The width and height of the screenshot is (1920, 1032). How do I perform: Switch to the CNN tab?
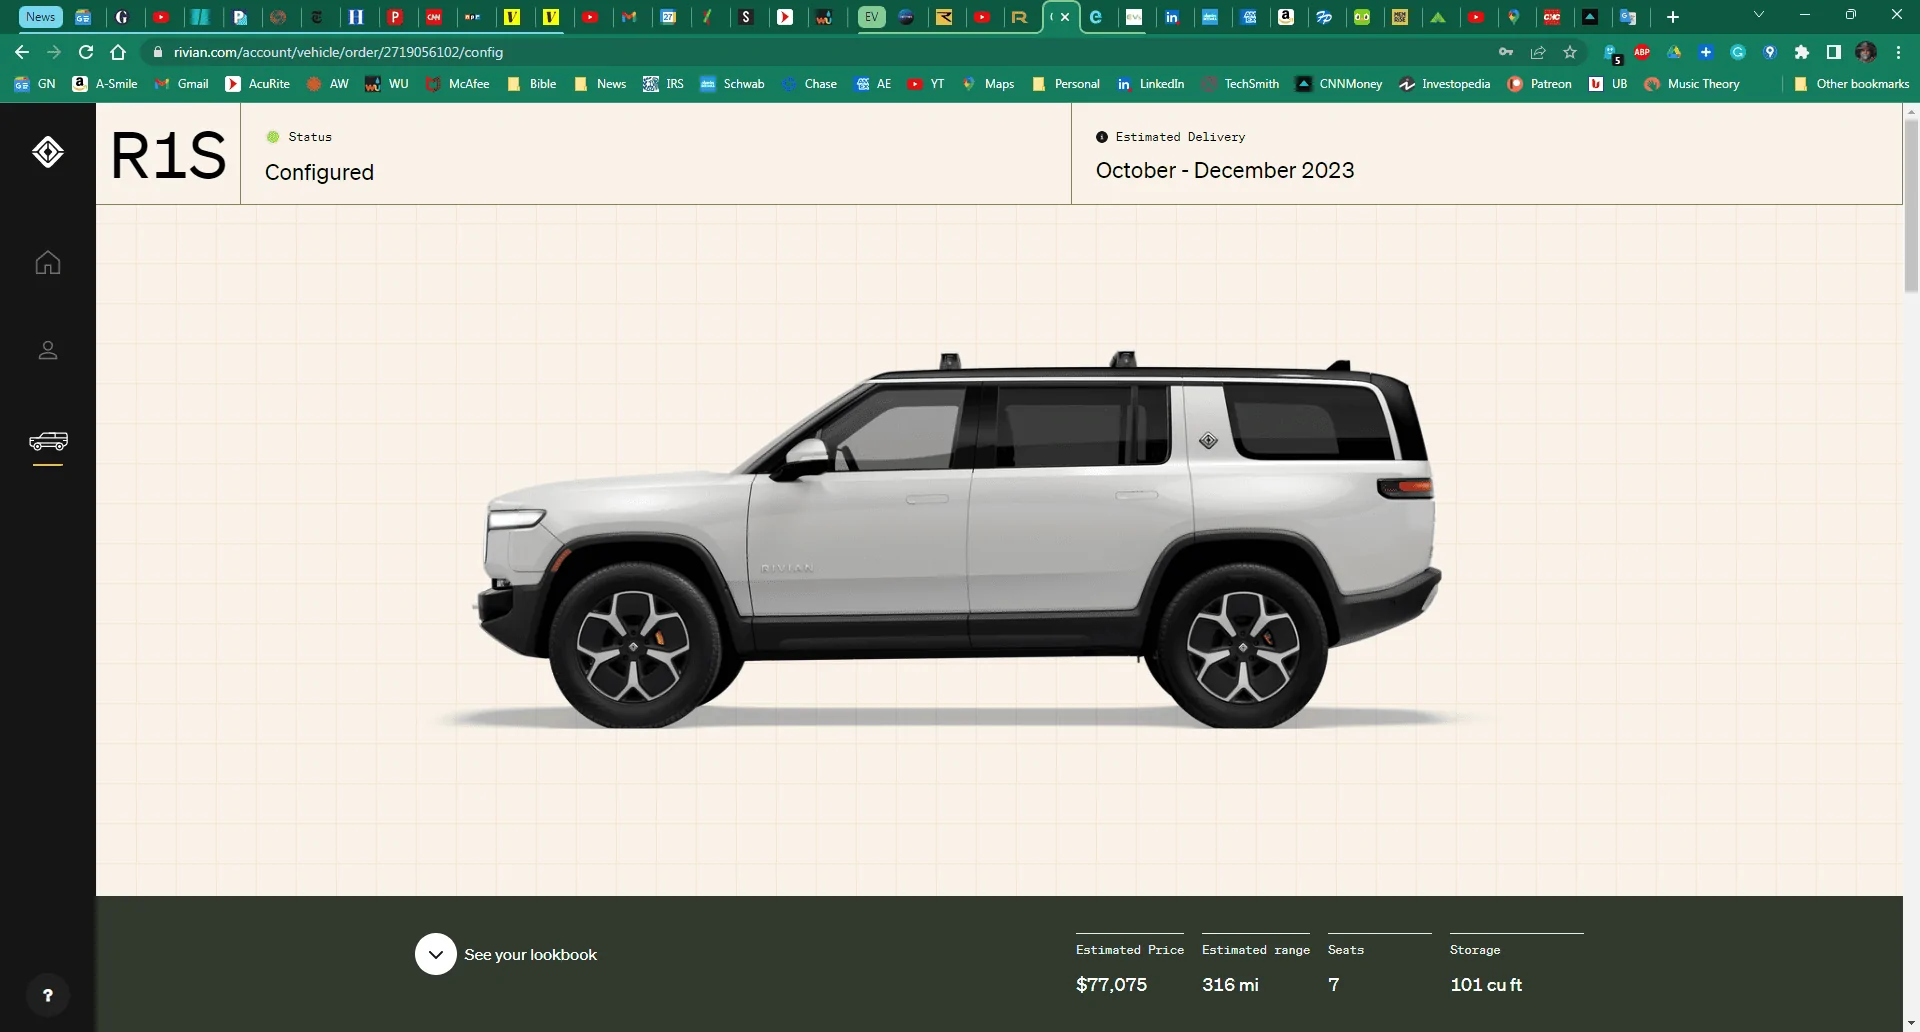click(x=434, y=17)
